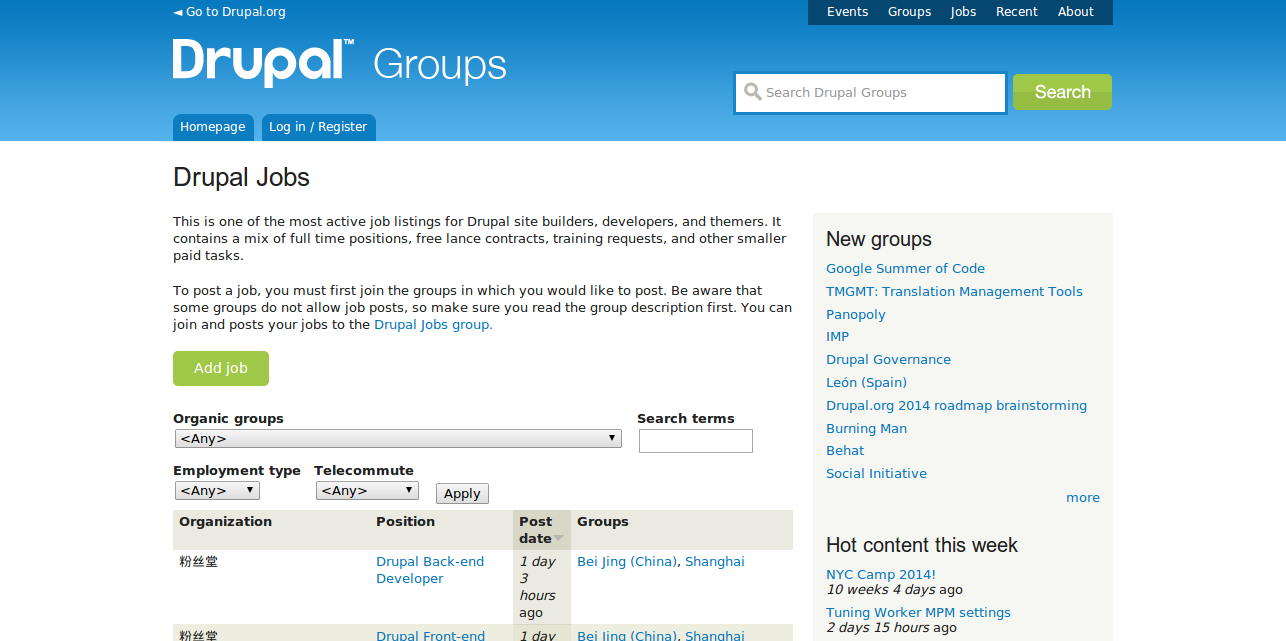Viewport: 1286px width, 641px height.
Task: Open Shanghai group in first row
Action: coord(715,562)
